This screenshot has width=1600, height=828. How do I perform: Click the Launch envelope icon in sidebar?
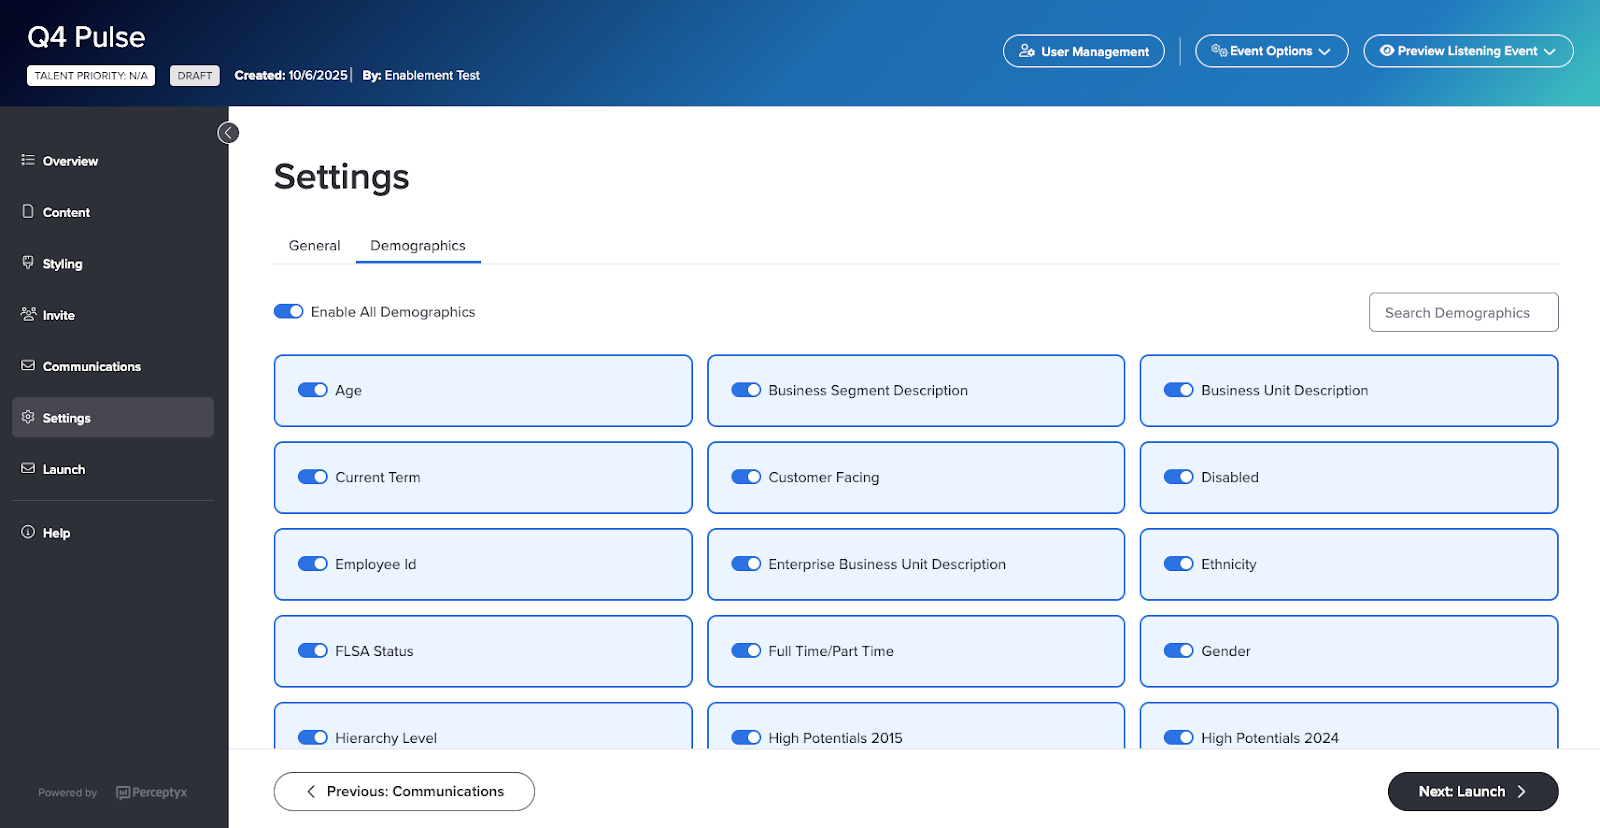coord(28,468)
